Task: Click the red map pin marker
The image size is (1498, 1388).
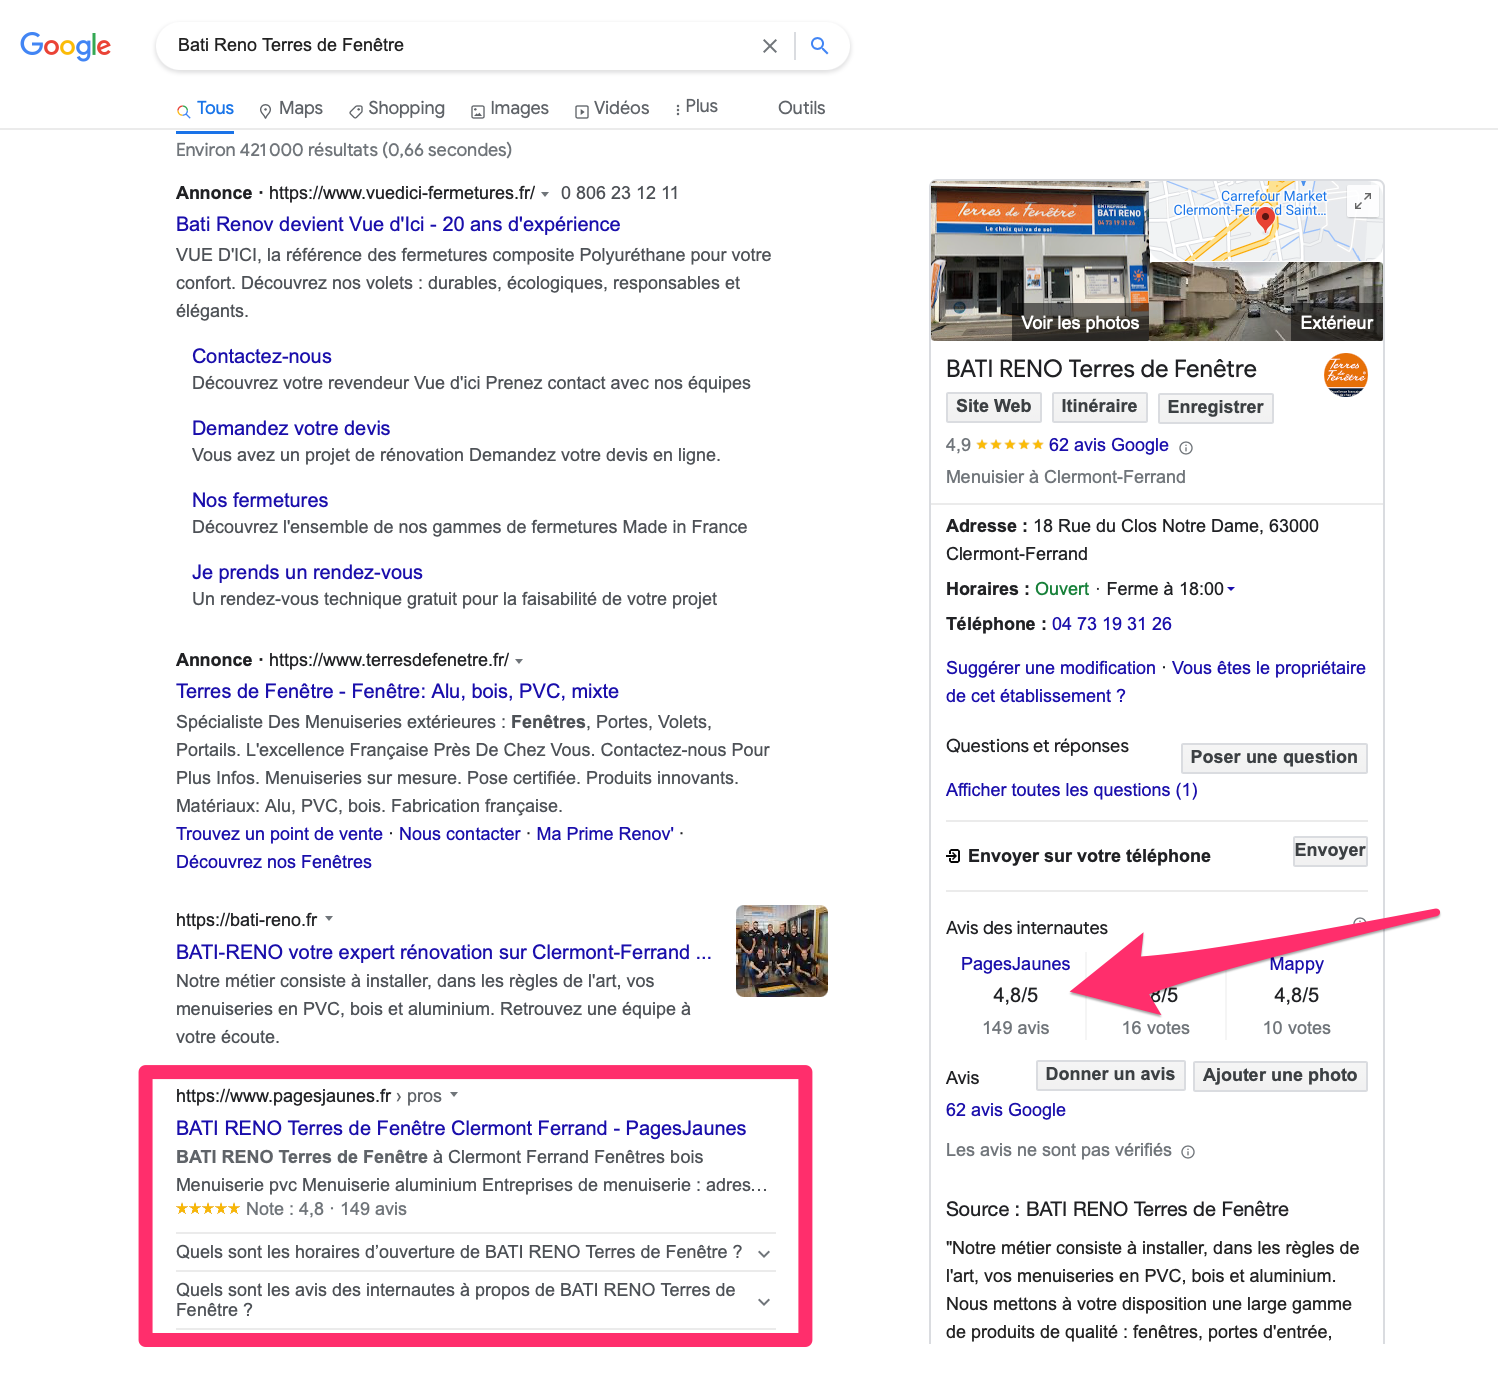Action: 1265,218
